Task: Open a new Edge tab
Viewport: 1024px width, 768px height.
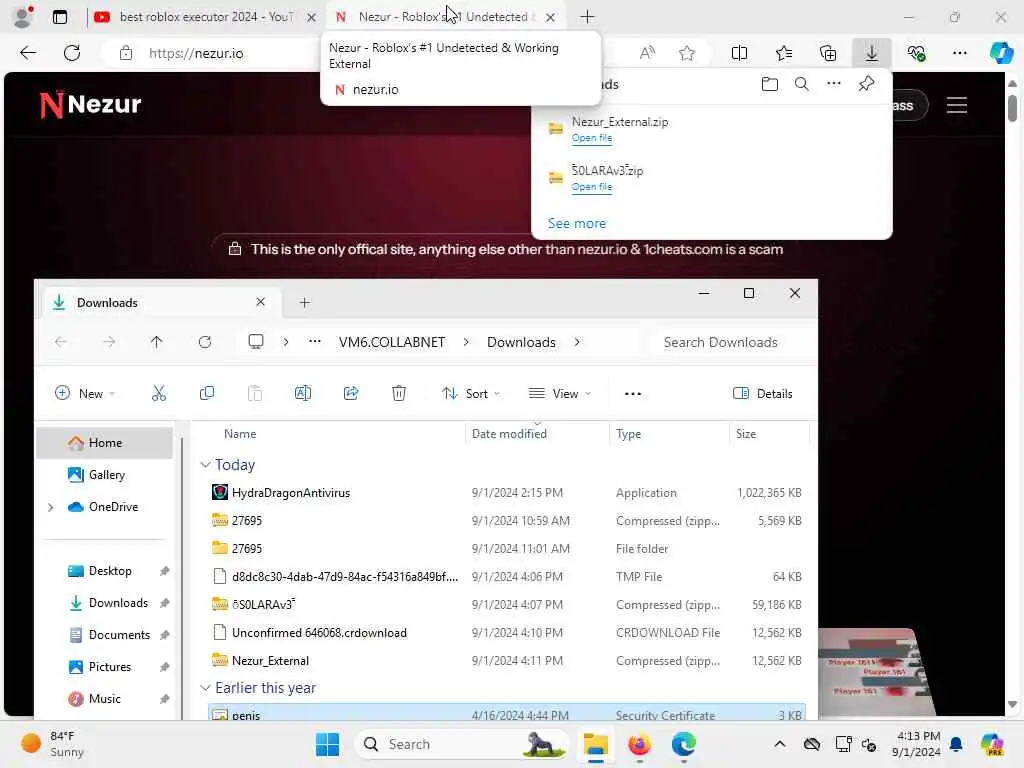Action: [587, 17]
